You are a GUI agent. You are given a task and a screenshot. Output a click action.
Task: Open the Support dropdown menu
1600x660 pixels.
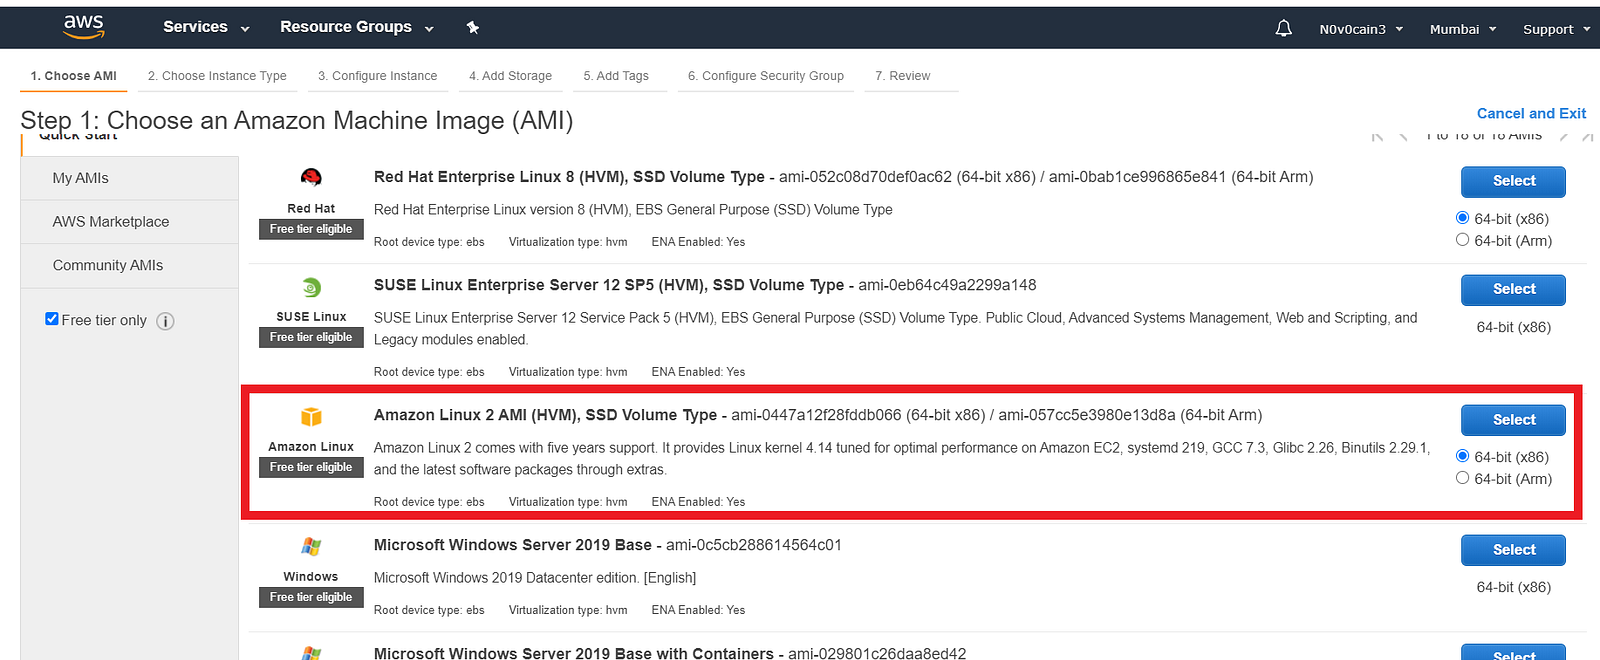pyautogui.click(x=1556, y=29)
